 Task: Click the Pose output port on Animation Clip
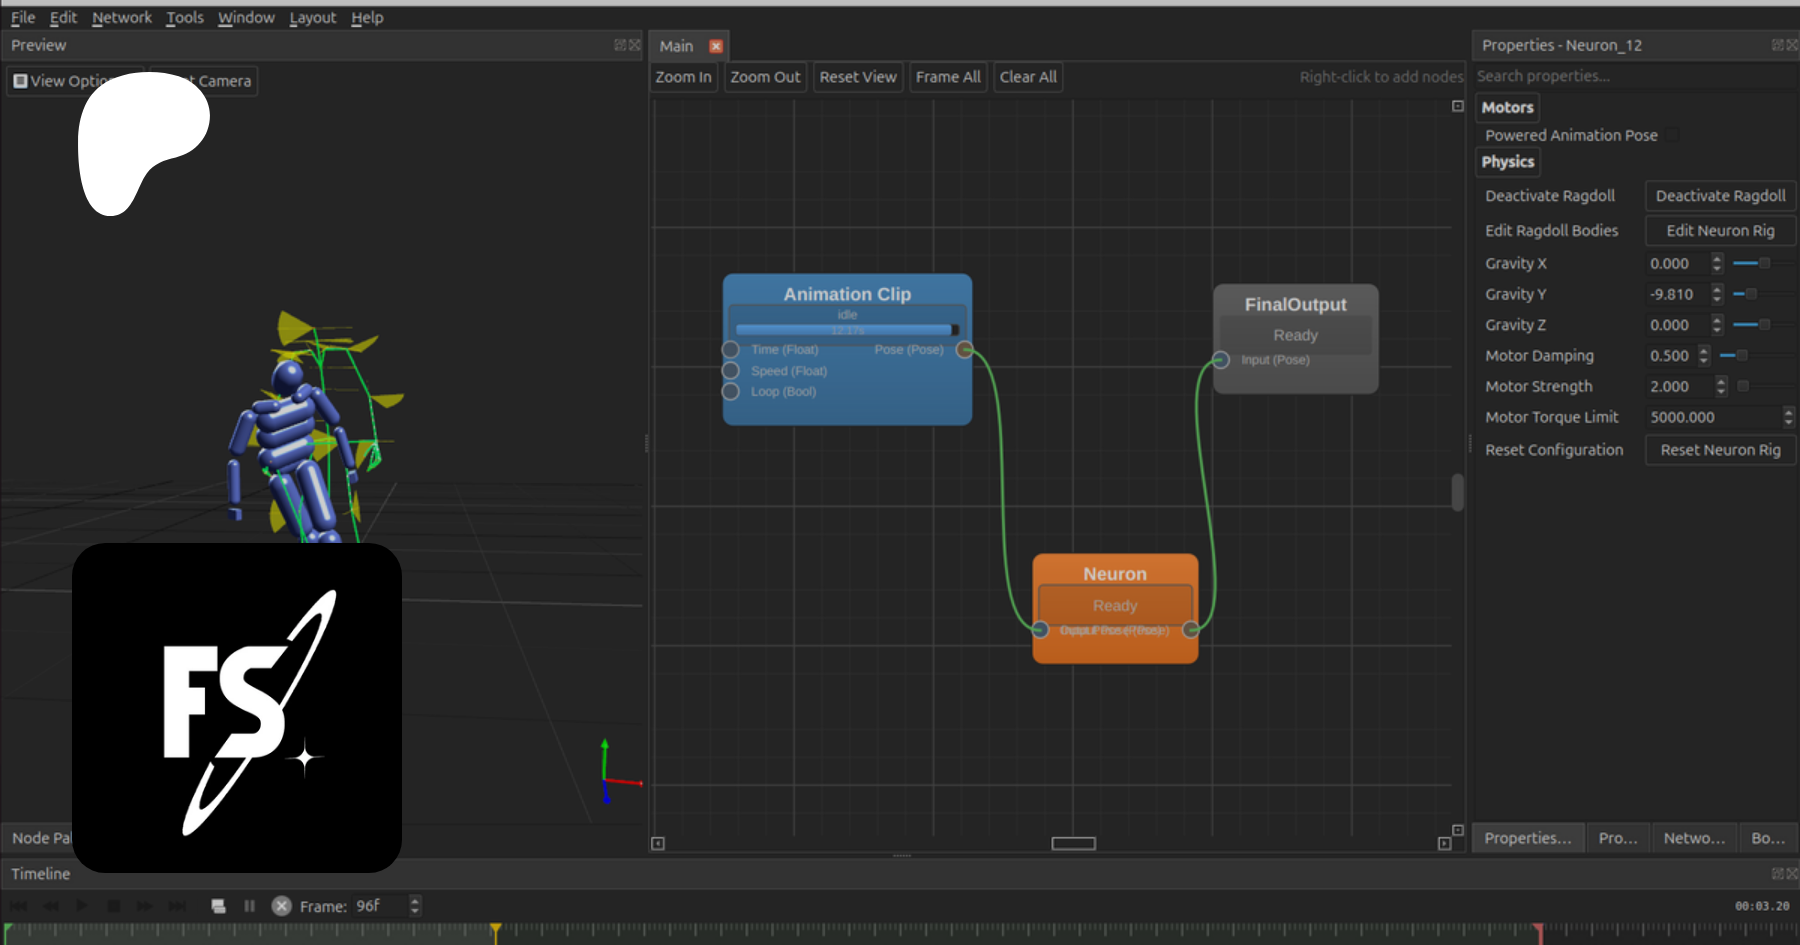coord(964,349)
